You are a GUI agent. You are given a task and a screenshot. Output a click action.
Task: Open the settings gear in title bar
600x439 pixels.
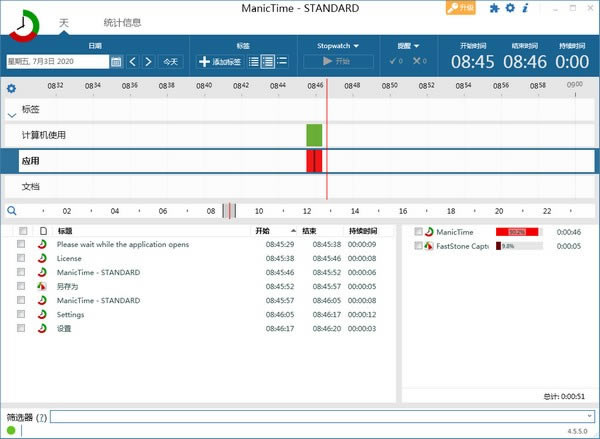(510, 8)
